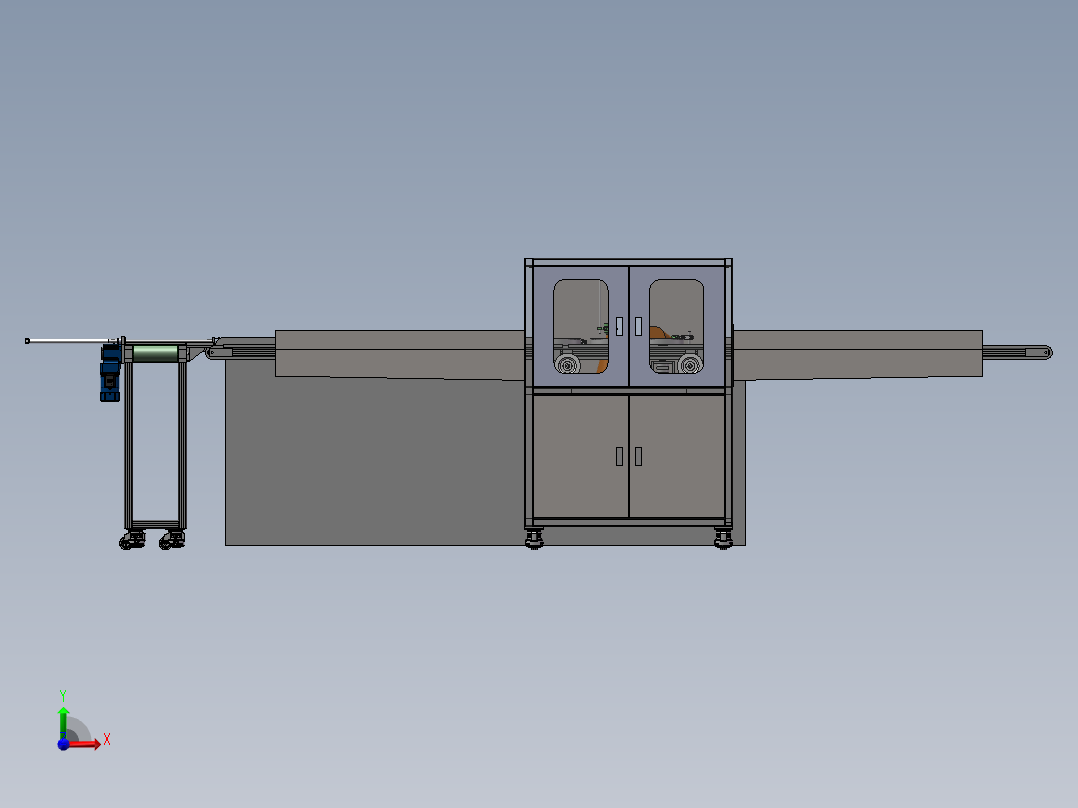The image size is (1078, 808).
Task: Select the lower right cabinet door panel
Action: 677,457
